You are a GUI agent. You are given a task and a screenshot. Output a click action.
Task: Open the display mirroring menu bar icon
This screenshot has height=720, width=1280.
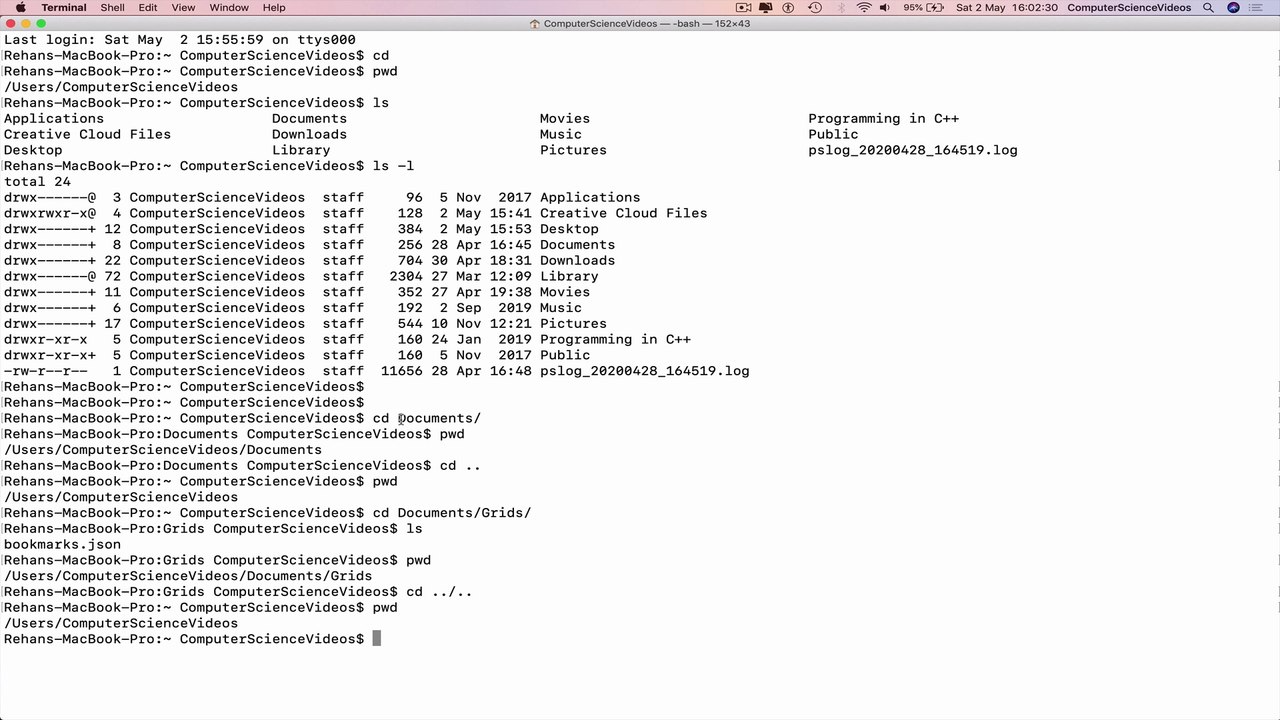pos(766,7)
